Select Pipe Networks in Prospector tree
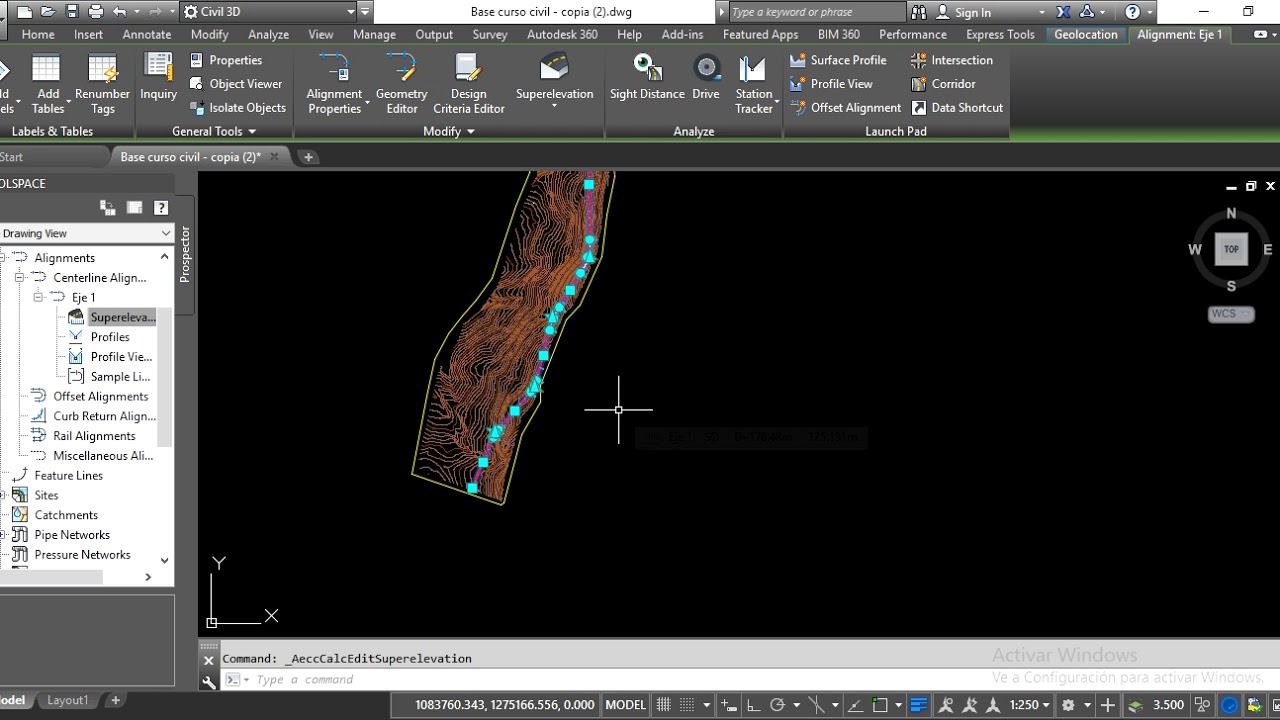This screenshot has width=1280, height=720. point(72,535)
